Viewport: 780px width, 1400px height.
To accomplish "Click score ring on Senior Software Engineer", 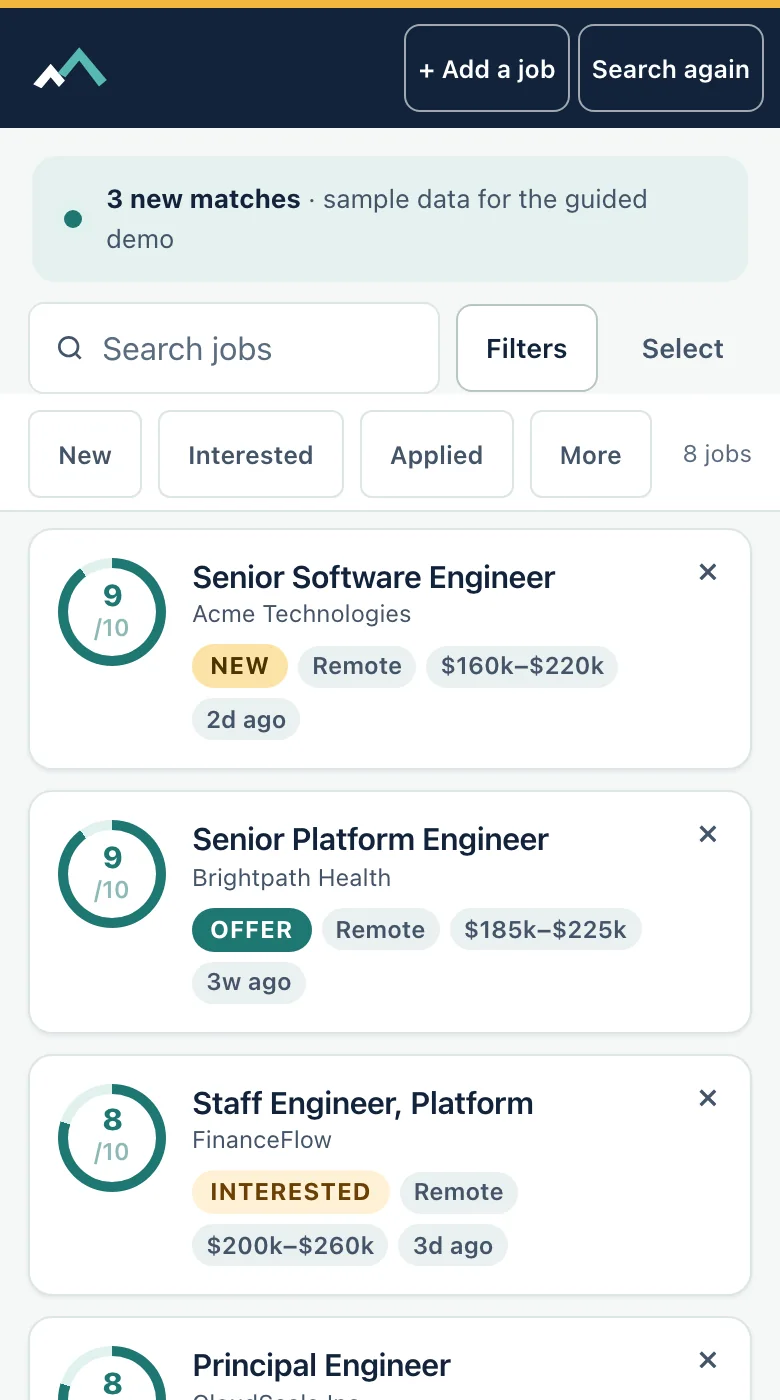I will point(112,612).
